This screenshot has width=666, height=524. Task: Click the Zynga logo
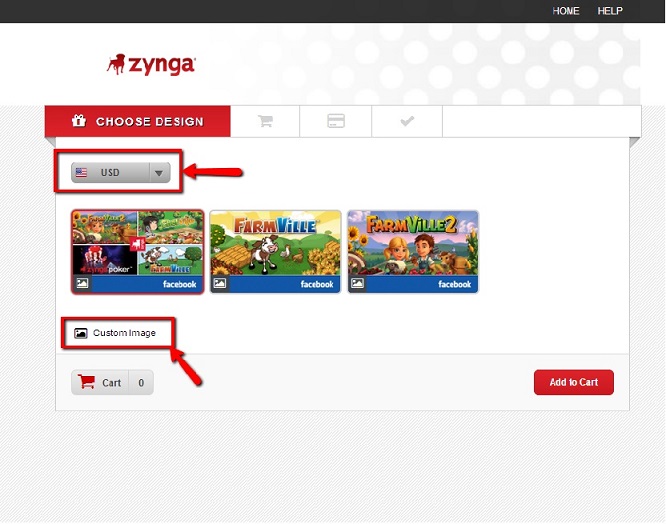(151, 65)
